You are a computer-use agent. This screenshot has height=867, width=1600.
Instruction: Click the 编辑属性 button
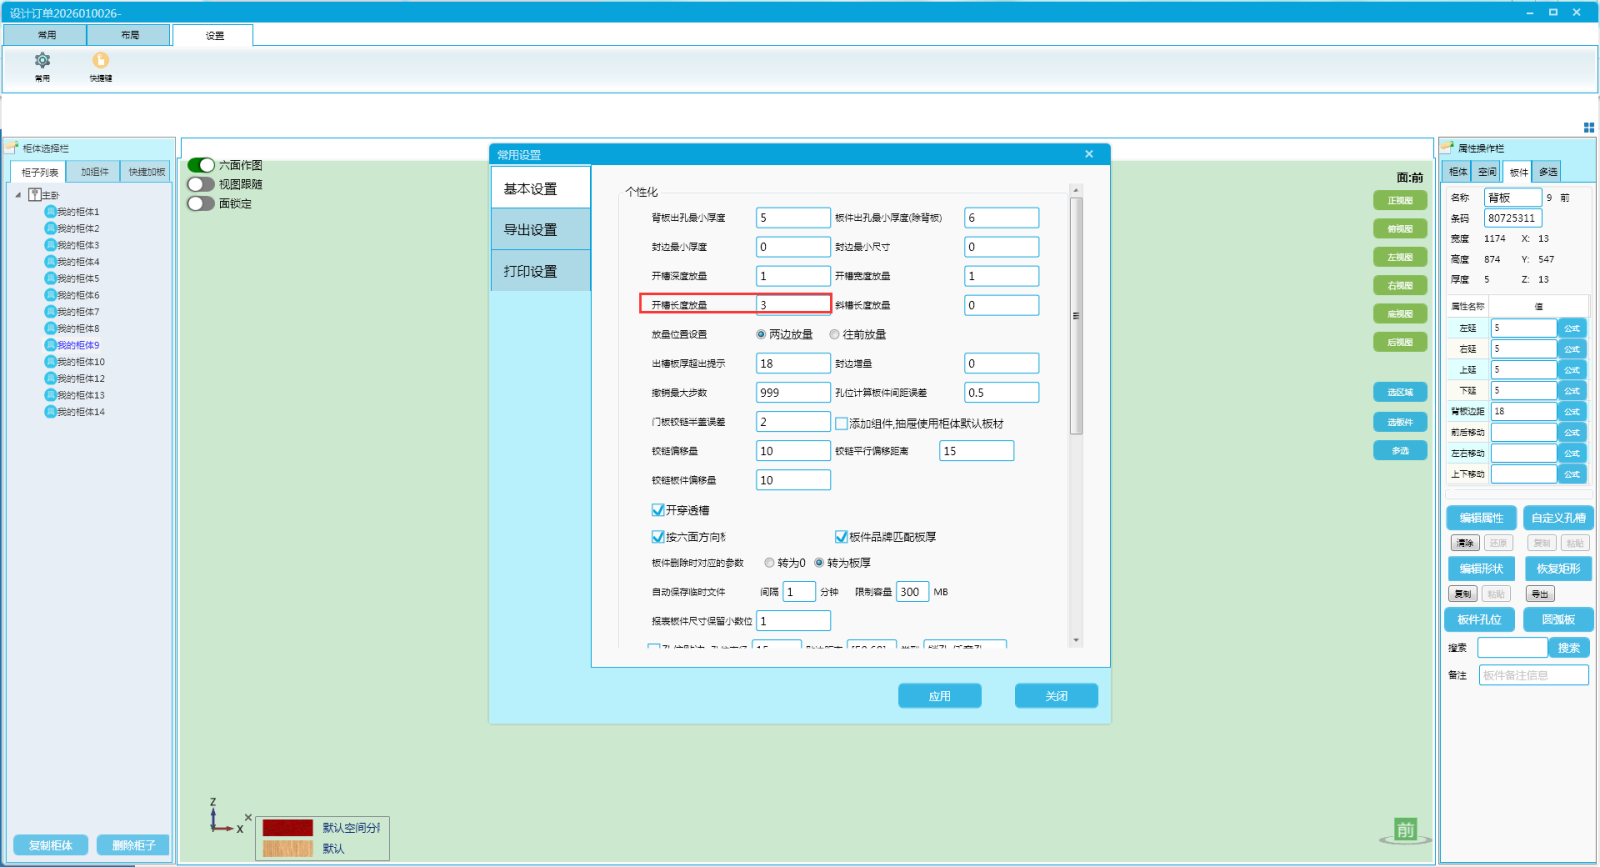coord(1481,518)
